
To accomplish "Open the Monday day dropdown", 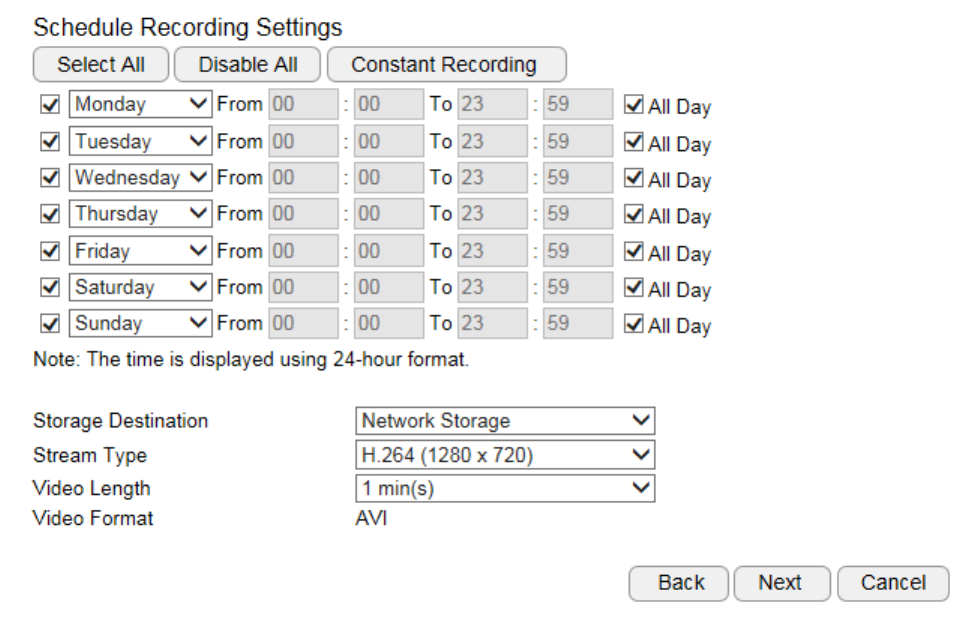I will click(x=141, y=105).
